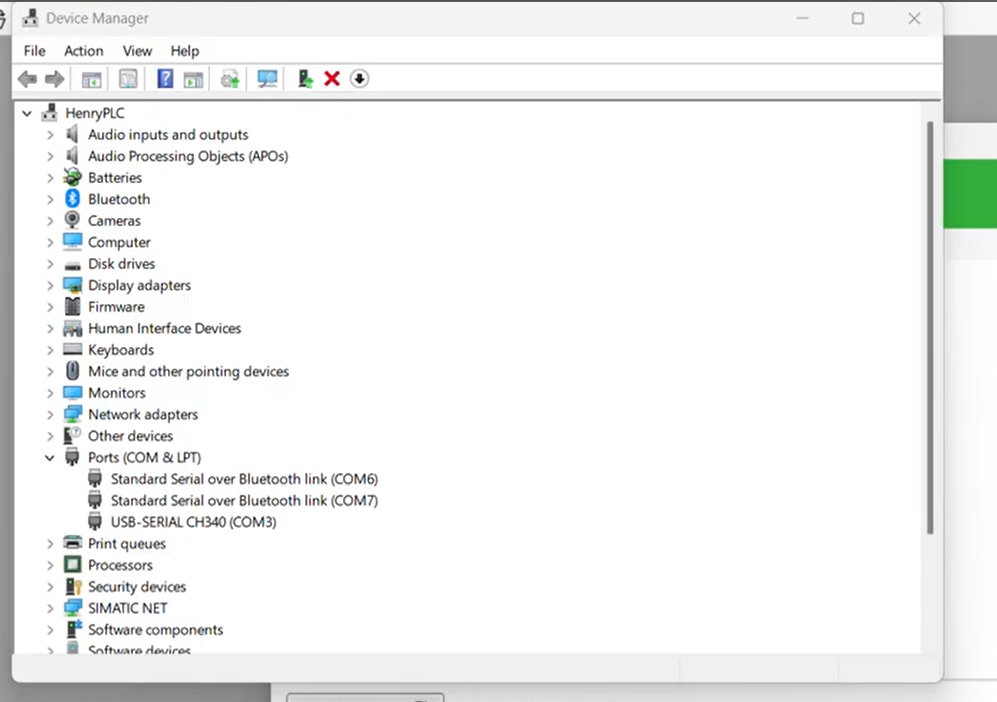
Task: Click the Properties toolbar icon
Action: click(x=128, y=79)
